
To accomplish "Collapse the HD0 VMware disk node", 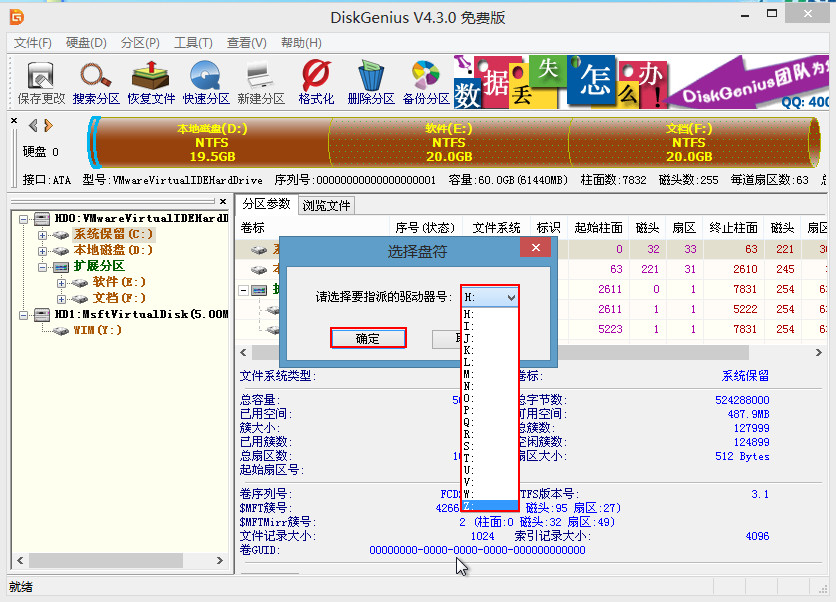I will [23, 219].
